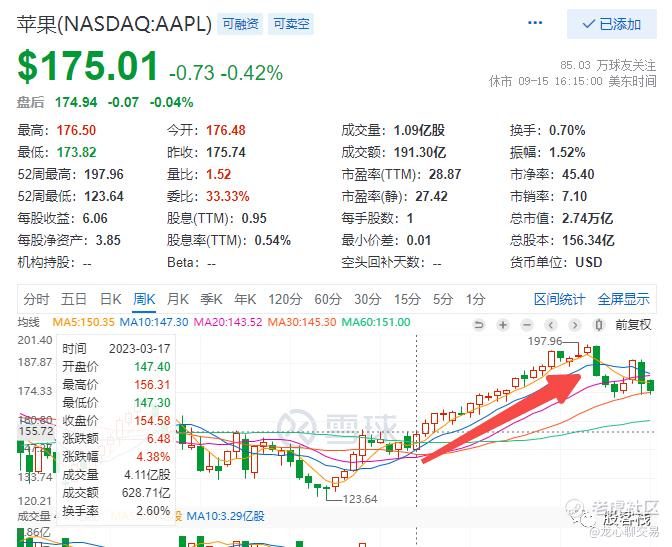
Task: Switch to 5分 chart tab
Action: pyautogui.click(x=443, y=299)
